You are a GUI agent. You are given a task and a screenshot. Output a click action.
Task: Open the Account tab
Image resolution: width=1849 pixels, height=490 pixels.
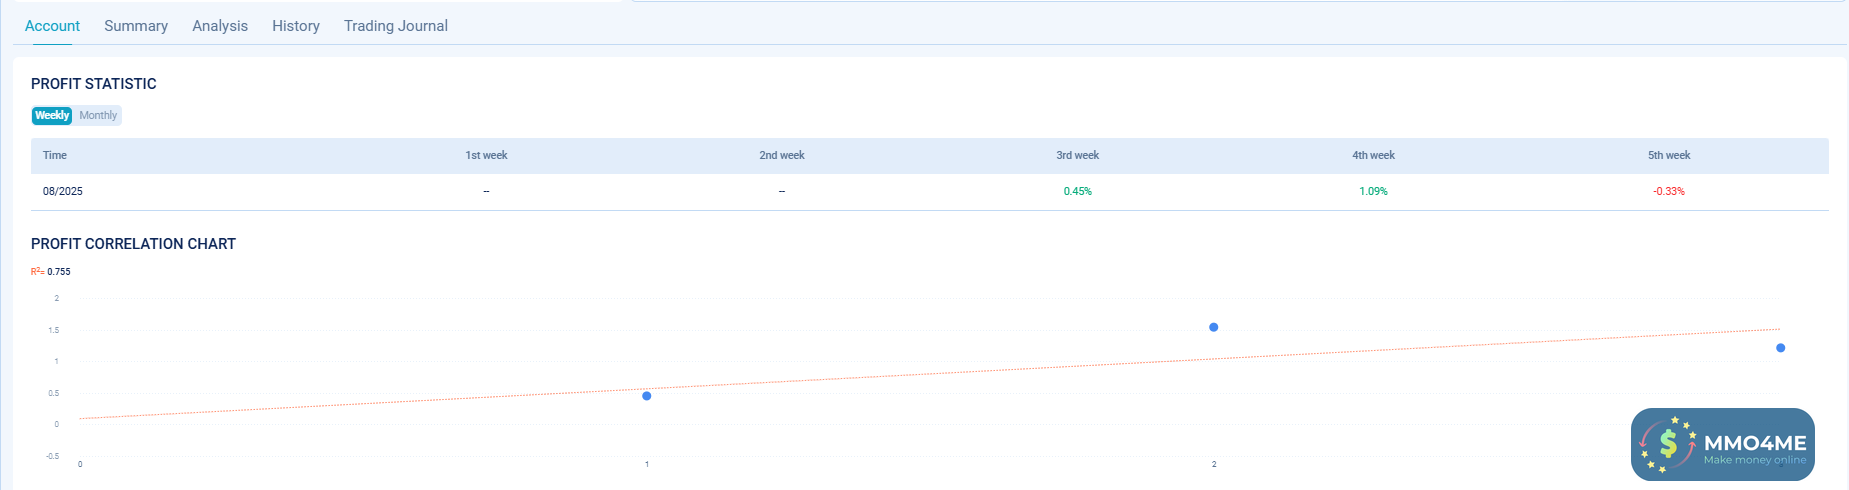pos(52,26)
